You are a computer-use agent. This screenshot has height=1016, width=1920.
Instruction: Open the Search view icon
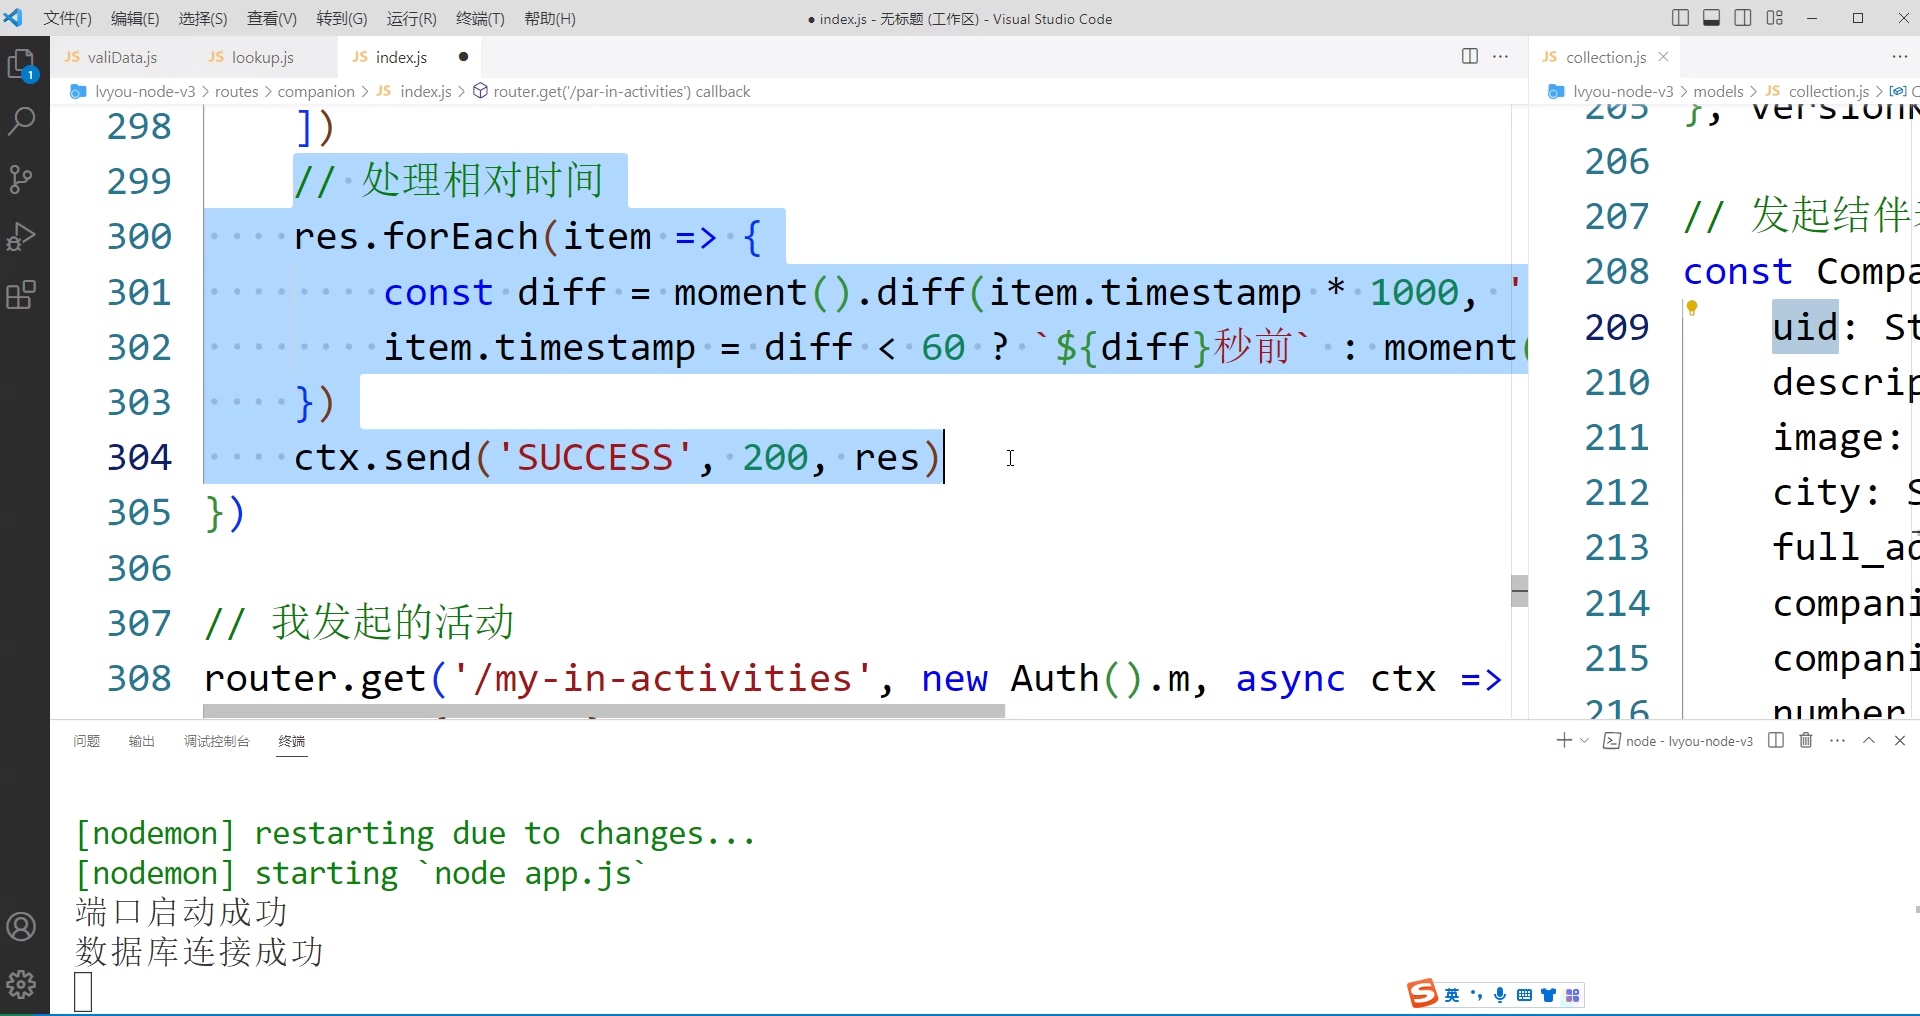pyautogui.click(x=22, y=122)
